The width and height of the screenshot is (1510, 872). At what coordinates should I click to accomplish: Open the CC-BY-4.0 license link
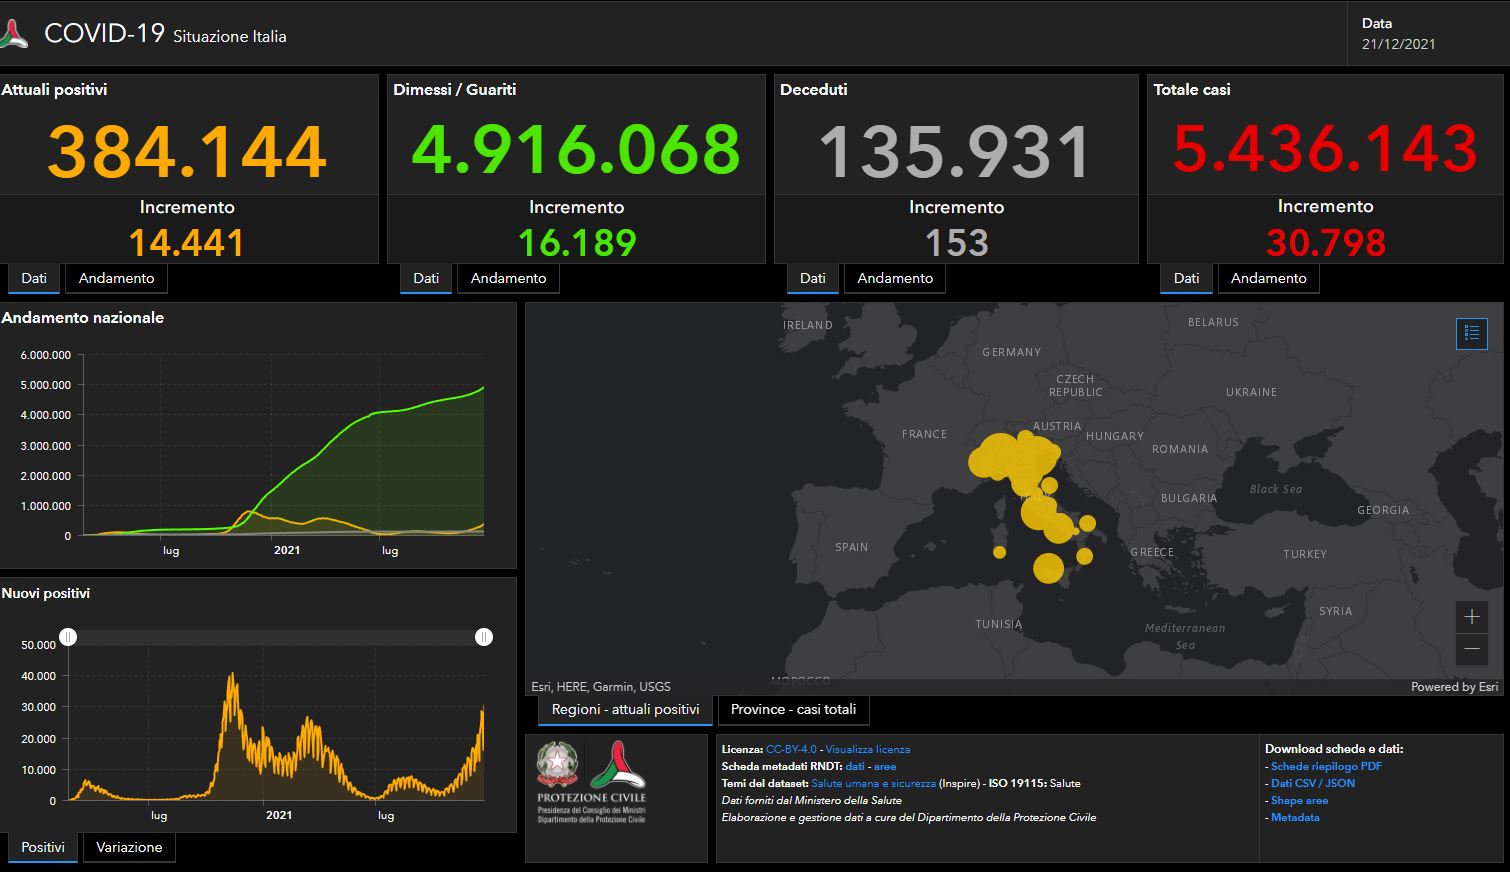[791, 749]
